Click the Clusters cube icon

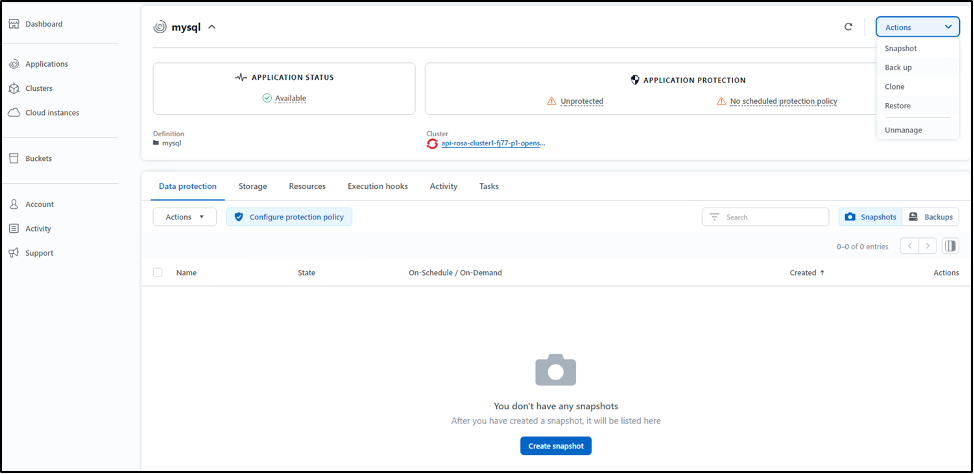pyautogui.click(x=14, y=88)
